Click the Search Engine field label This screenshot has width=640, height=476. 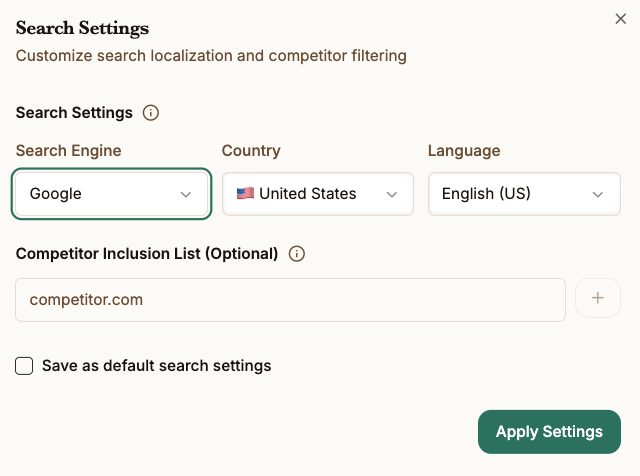(x=69, y=151)
